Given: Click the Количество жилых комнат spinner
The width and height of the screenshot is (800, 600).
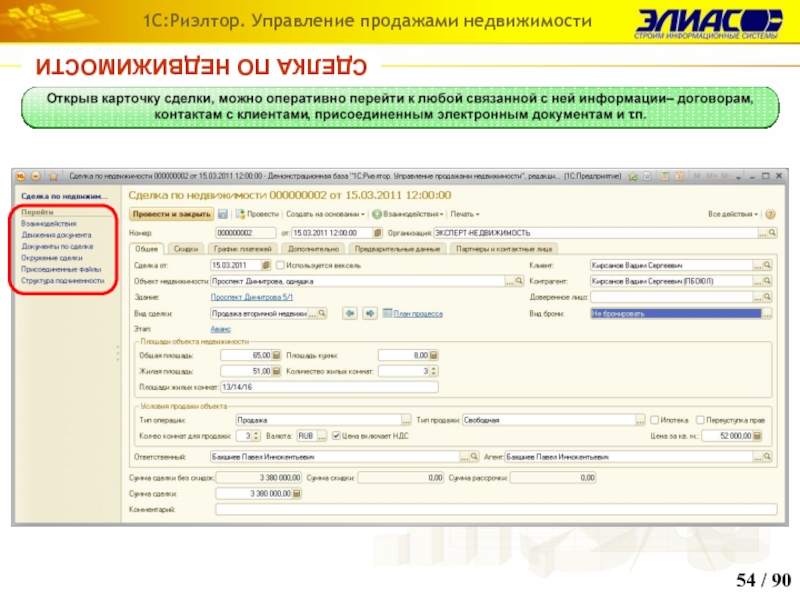Looking at the screenshot, I should [434, 371].
